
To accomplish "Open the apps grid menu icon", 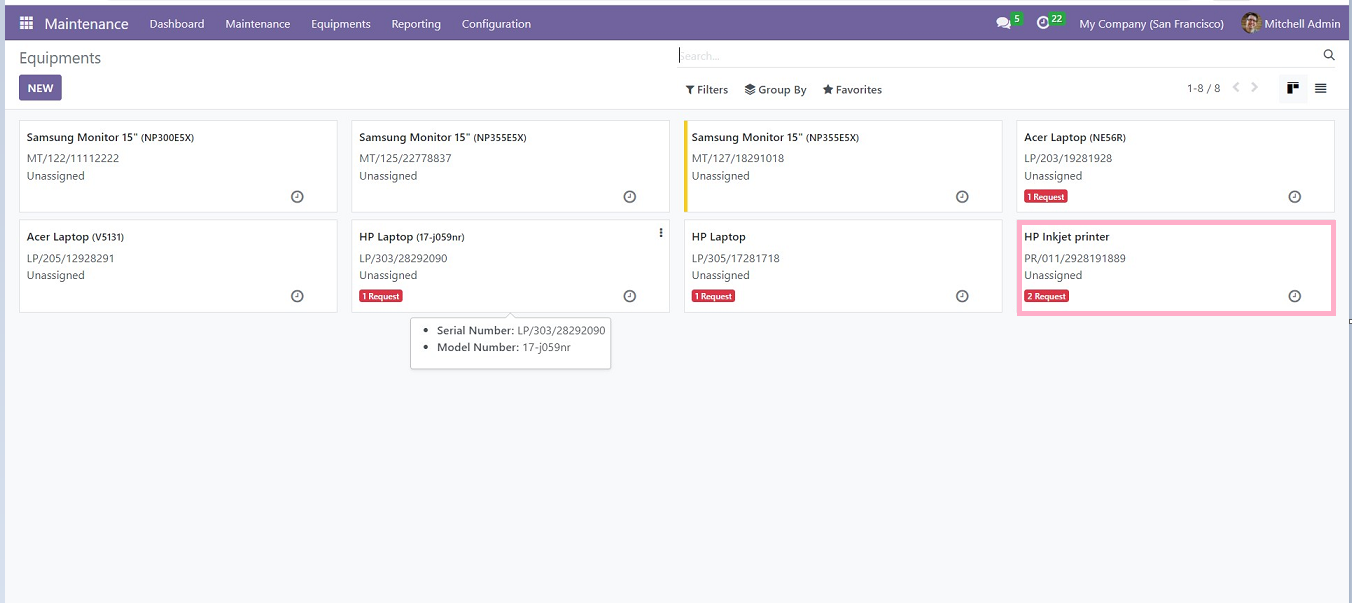I will click(26, 23).
